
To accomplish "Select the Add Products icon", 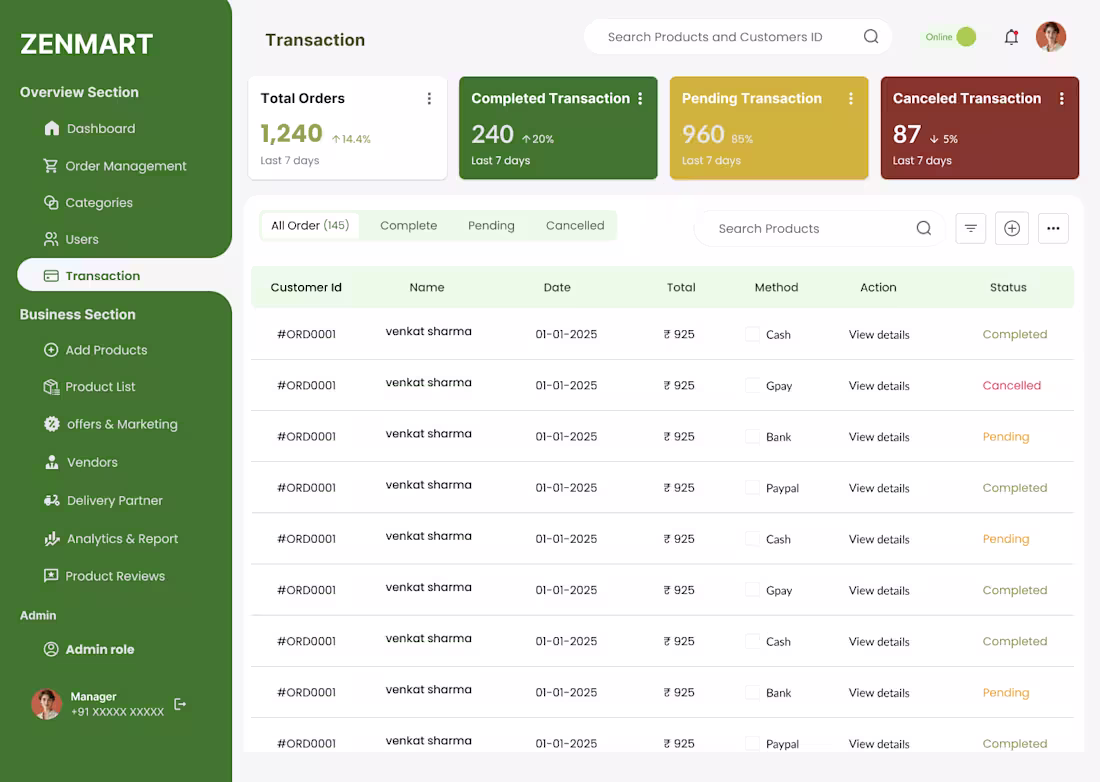I will [51, 350].
